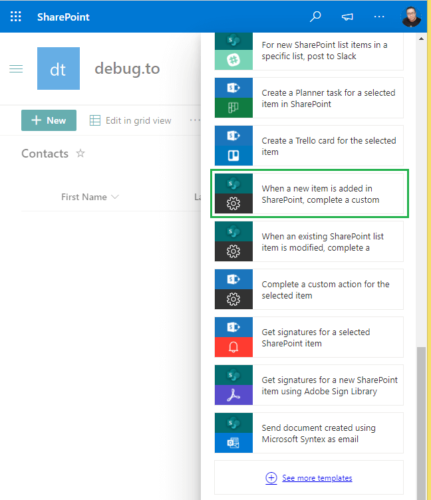Click the dt site logo
The image size is (431, 500).
coord(58,68)
